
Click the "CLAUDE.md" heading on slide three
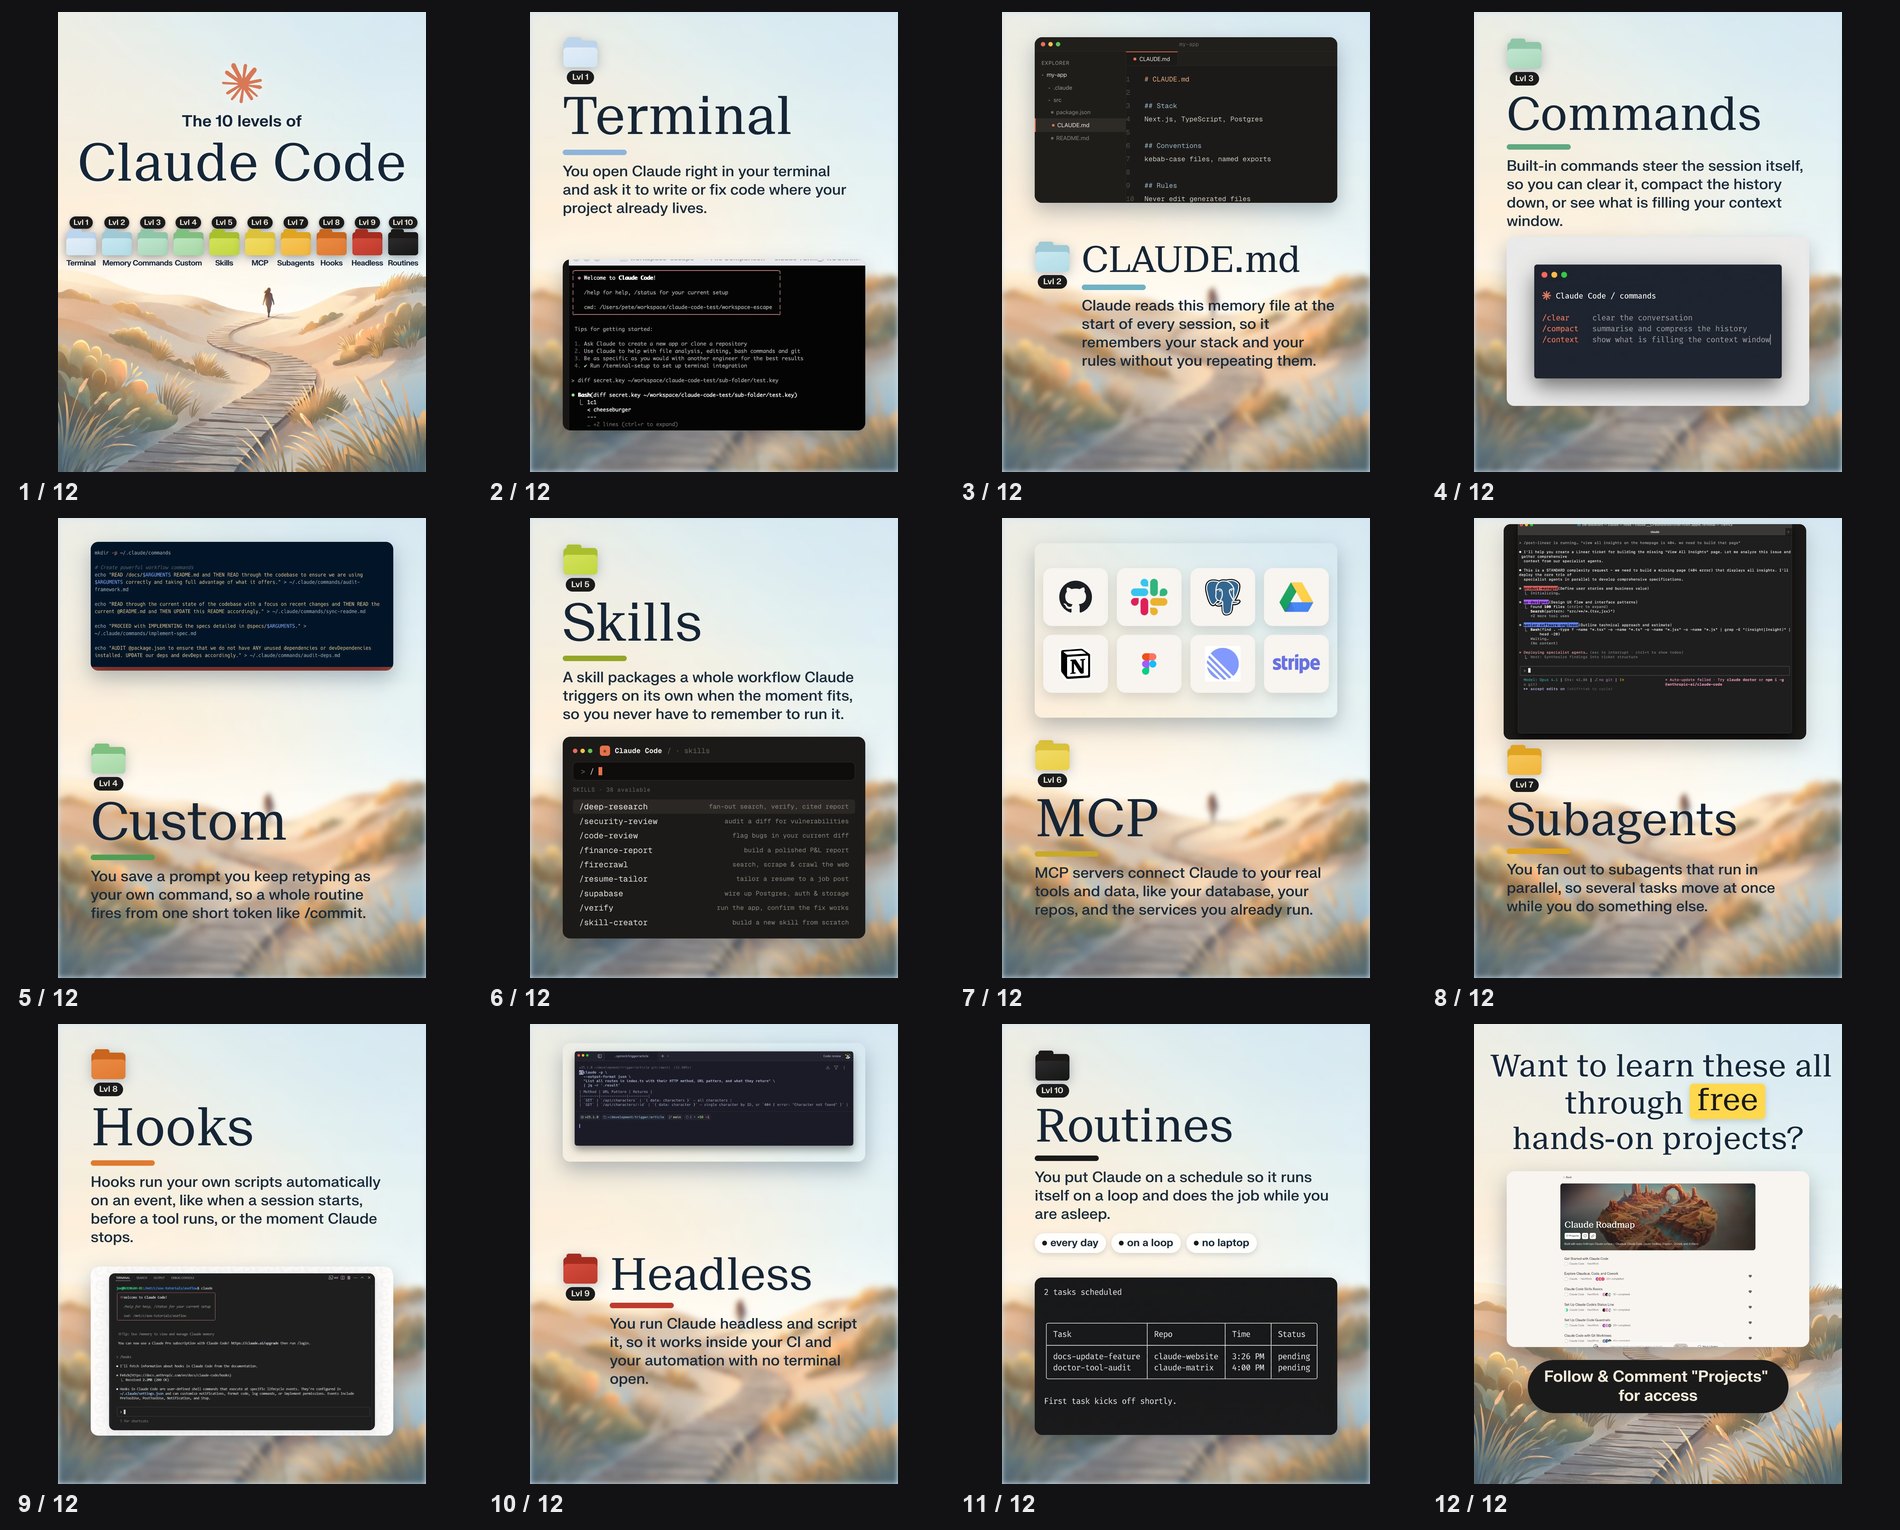coord(1190,260)
